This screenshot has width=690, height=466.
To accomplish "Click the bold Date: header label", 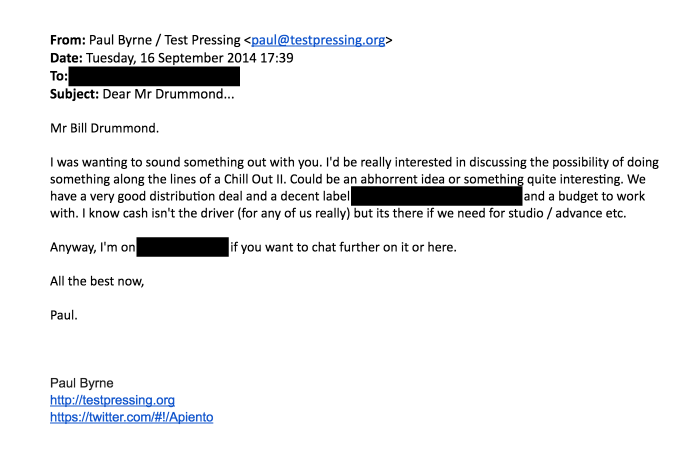I will coord(66,58).
